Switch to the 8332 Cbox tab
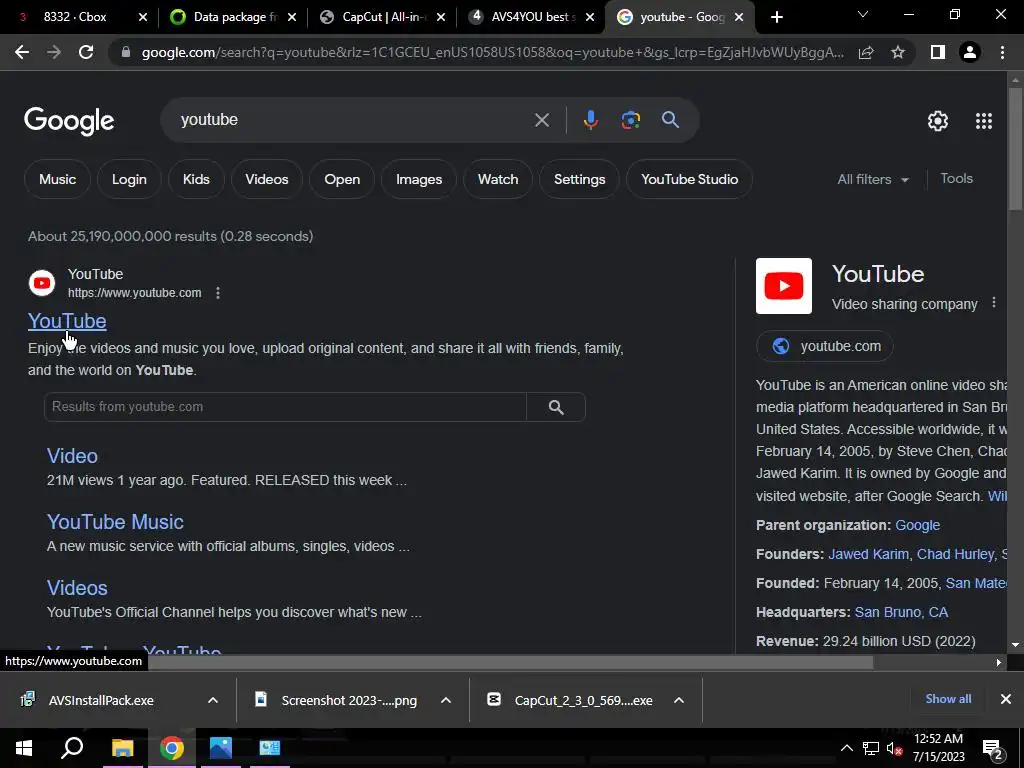The image size is (1024, 768). tap(76, 17)
